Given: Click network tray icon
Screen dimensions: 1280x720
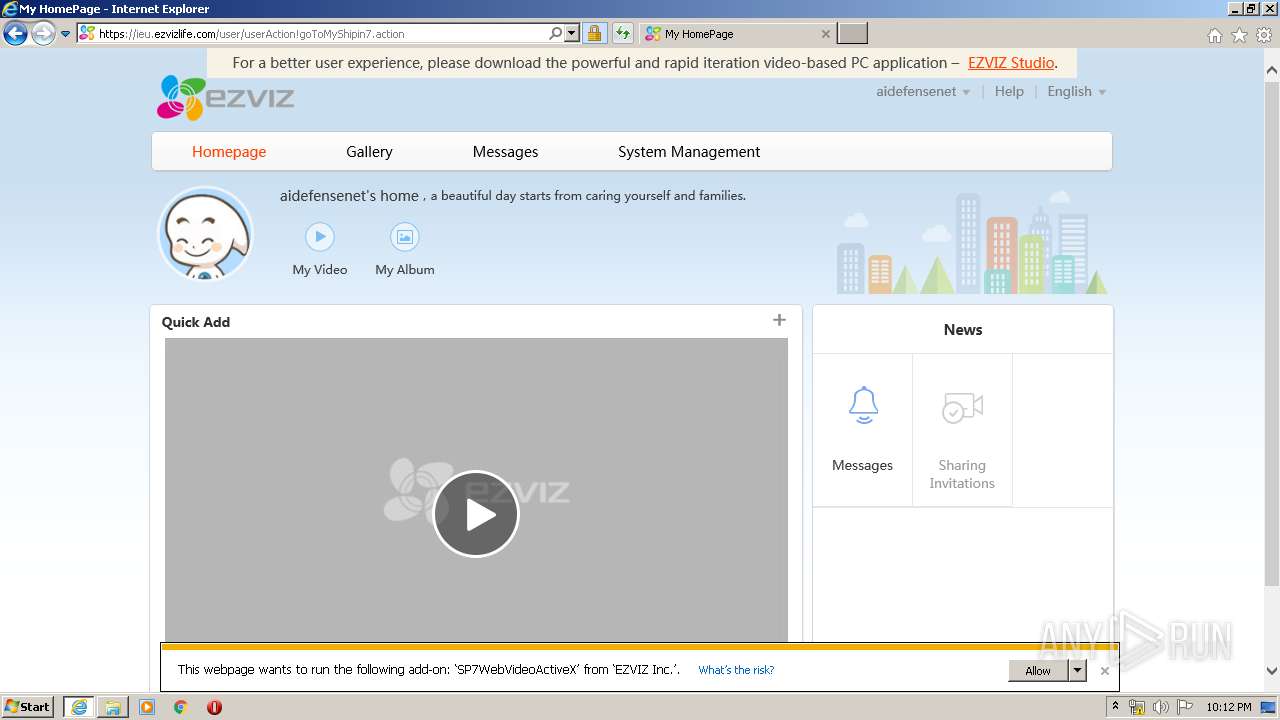Looking at the screenshot, I should point(1137,707).
